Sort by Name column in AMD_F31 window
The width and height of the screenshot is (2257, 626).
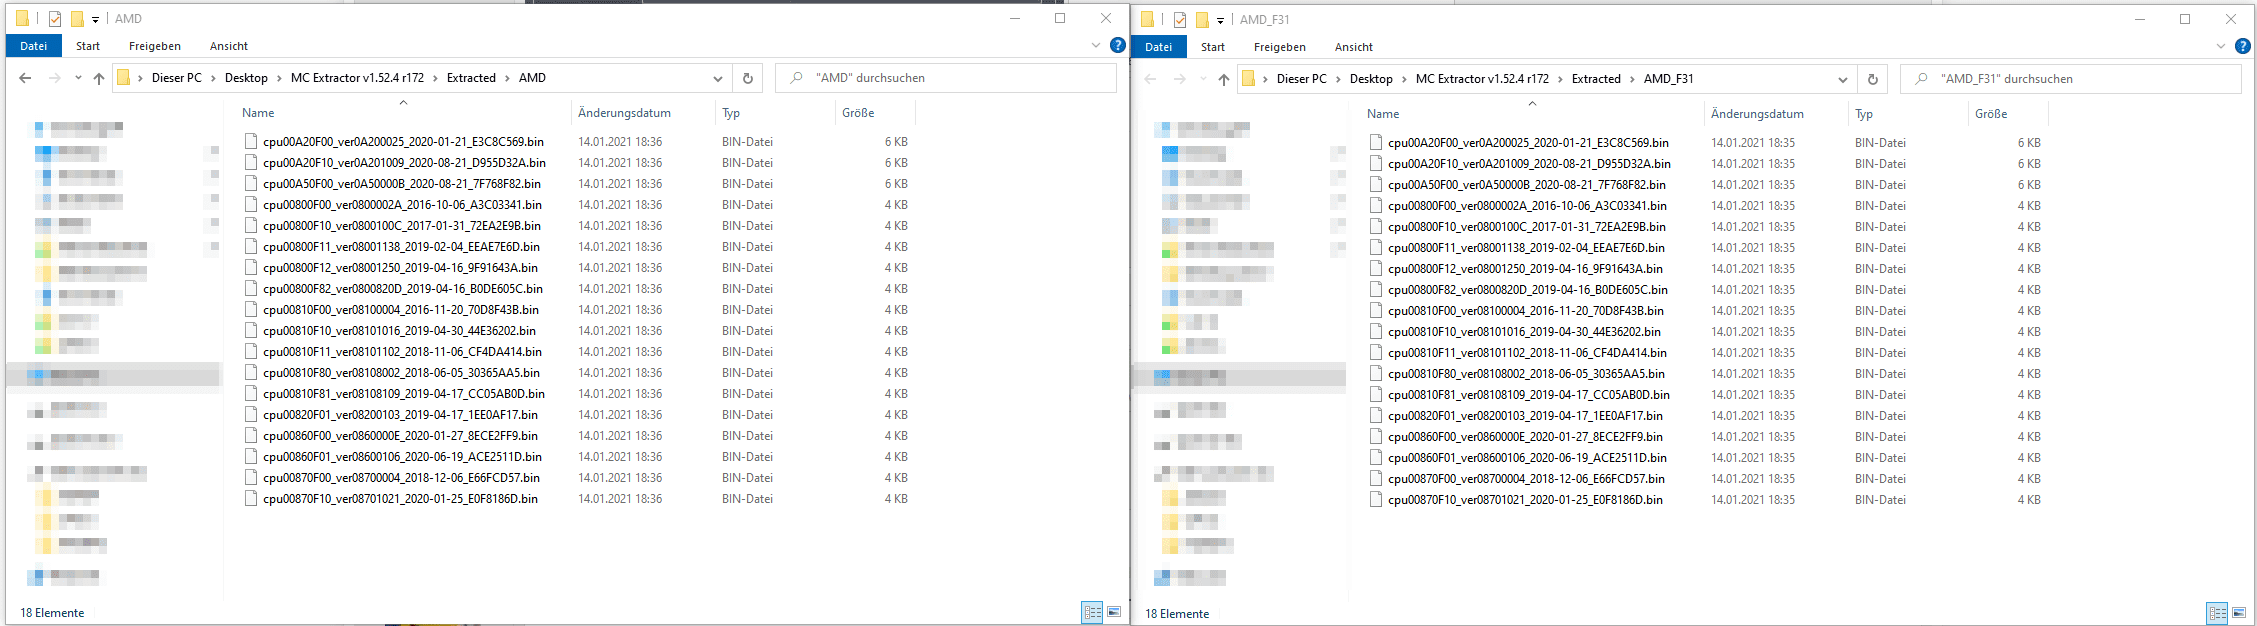click(1383, 114)
